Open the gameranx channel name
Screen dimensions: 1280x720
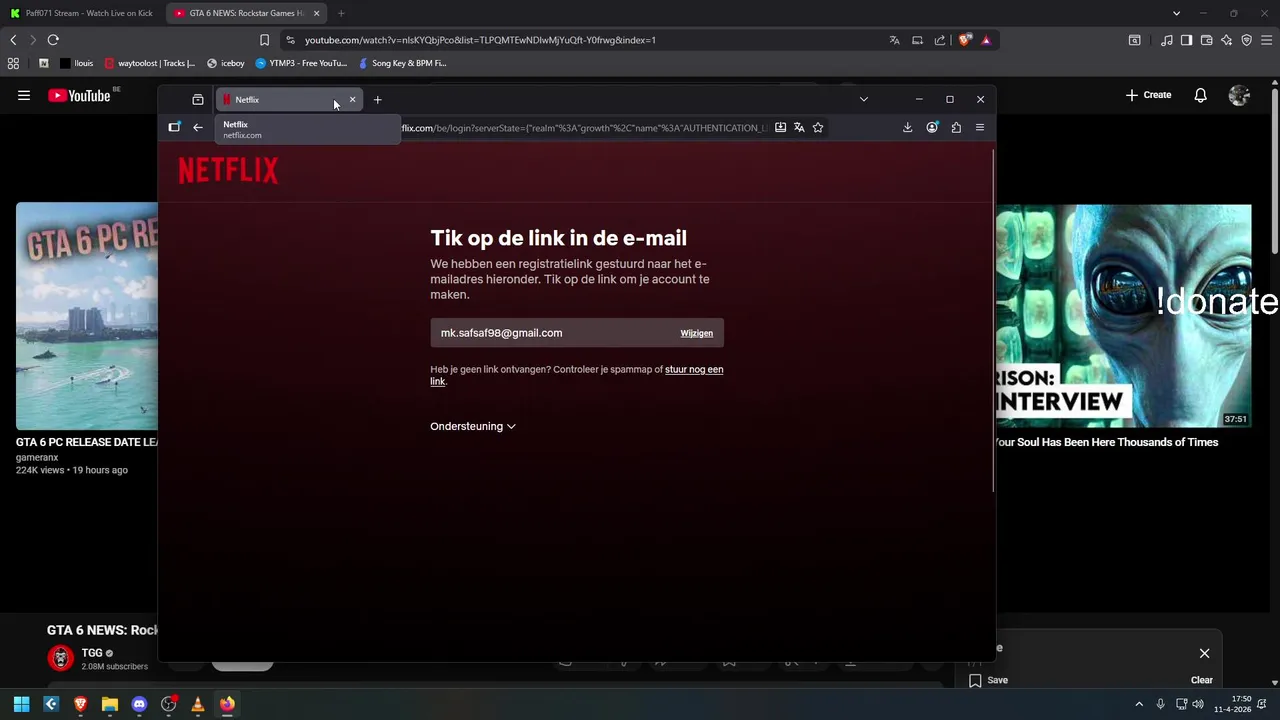(37, 457)
